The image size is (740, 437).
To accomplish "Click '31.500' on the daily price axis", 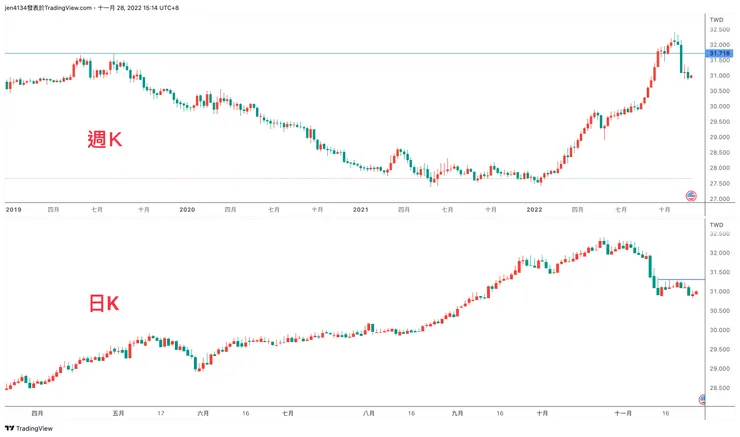I will tap(720, 272).
